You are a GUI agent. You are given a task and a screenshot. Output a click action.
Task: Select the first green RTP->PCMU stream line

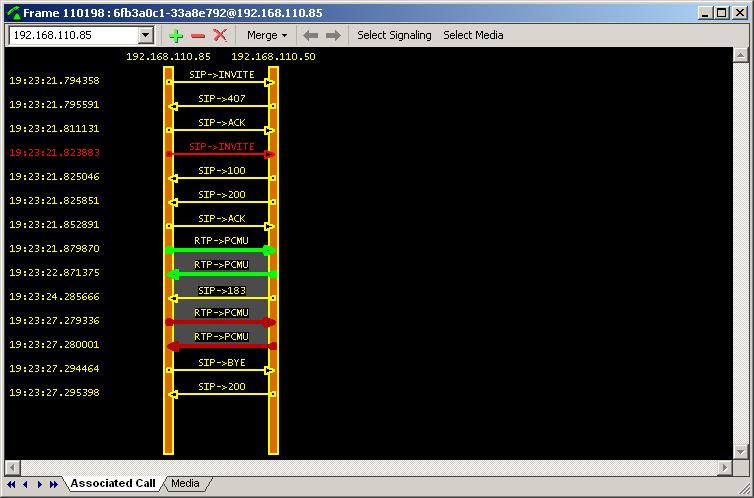pos(221,250)
